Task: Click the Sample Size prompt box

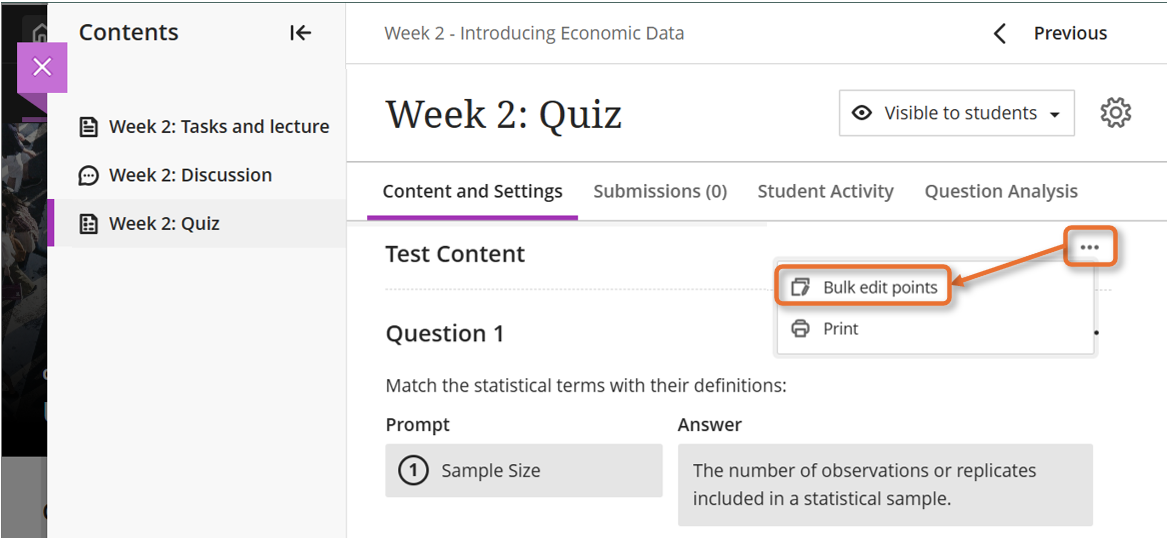Action: (x=523, y=471)
